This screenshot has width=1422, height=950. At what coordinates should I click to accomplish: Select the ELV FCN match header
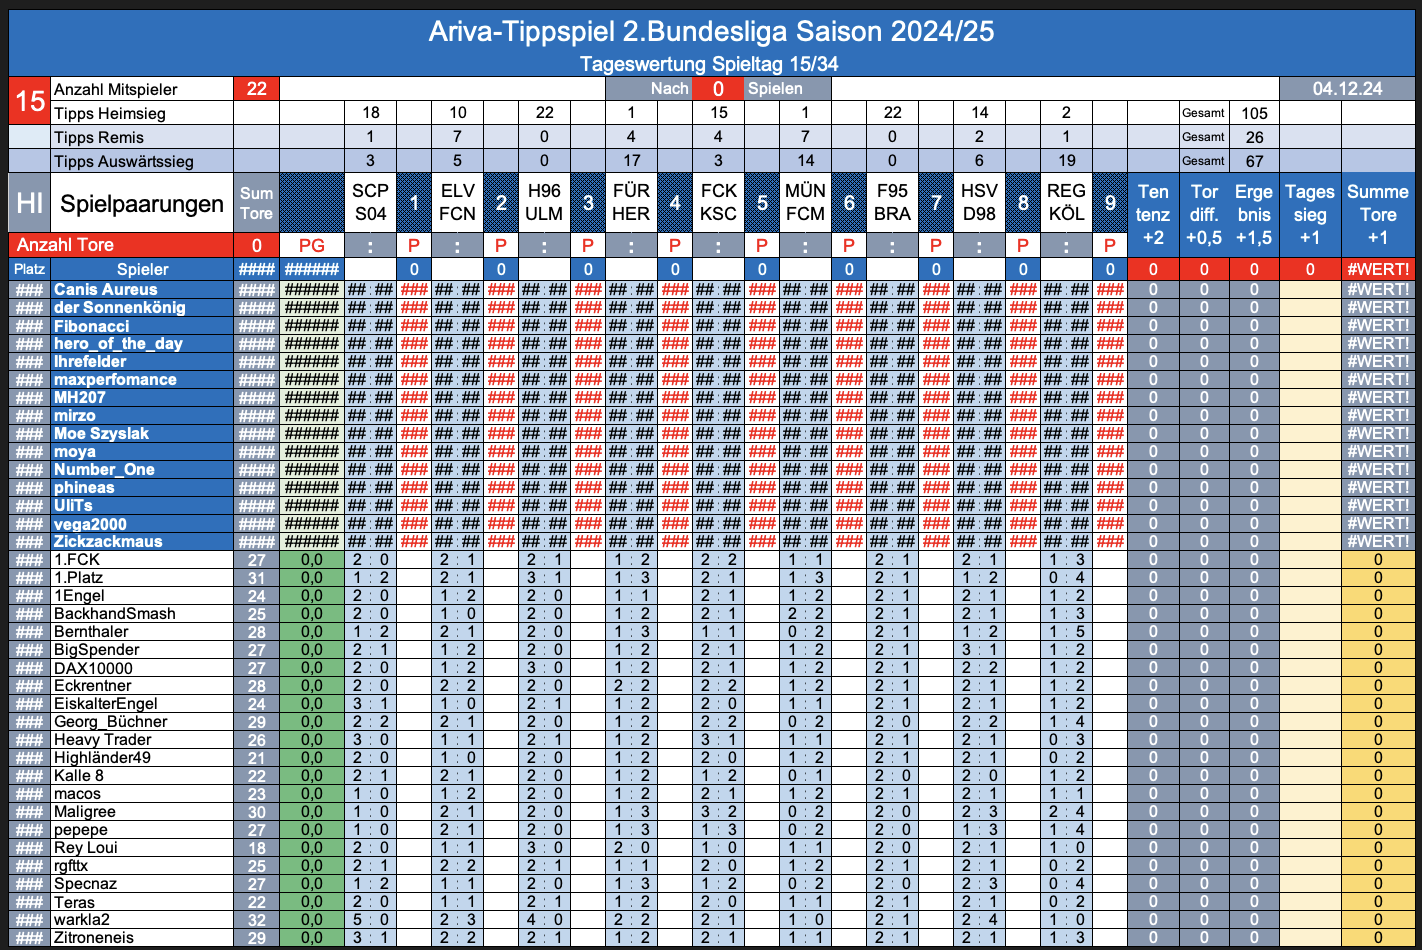457,202
